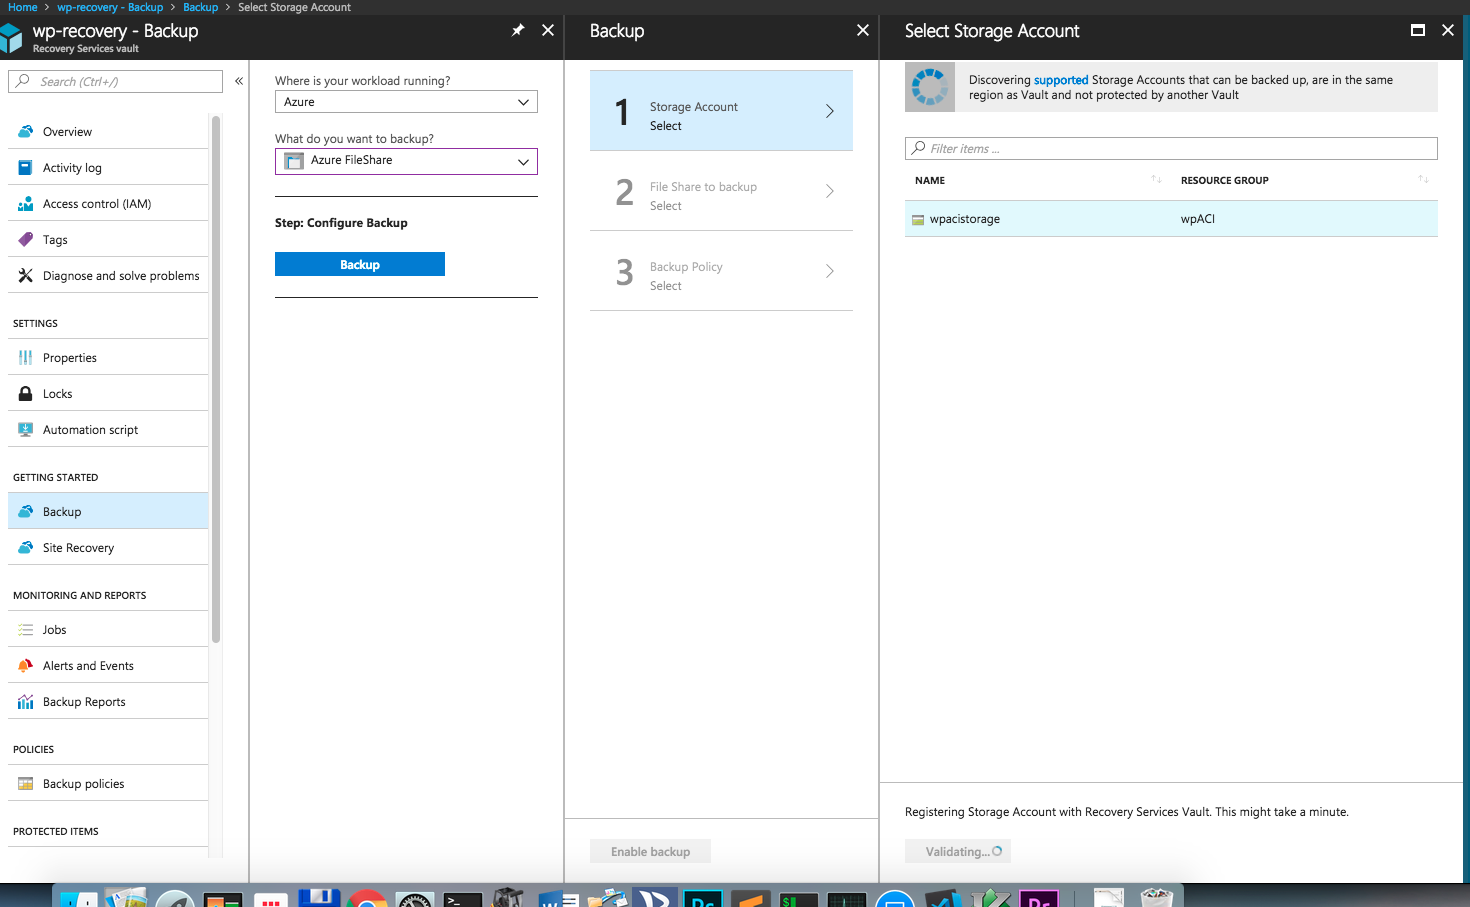
Task: Close the wp-recovery Backup blade
Action: 548,30
